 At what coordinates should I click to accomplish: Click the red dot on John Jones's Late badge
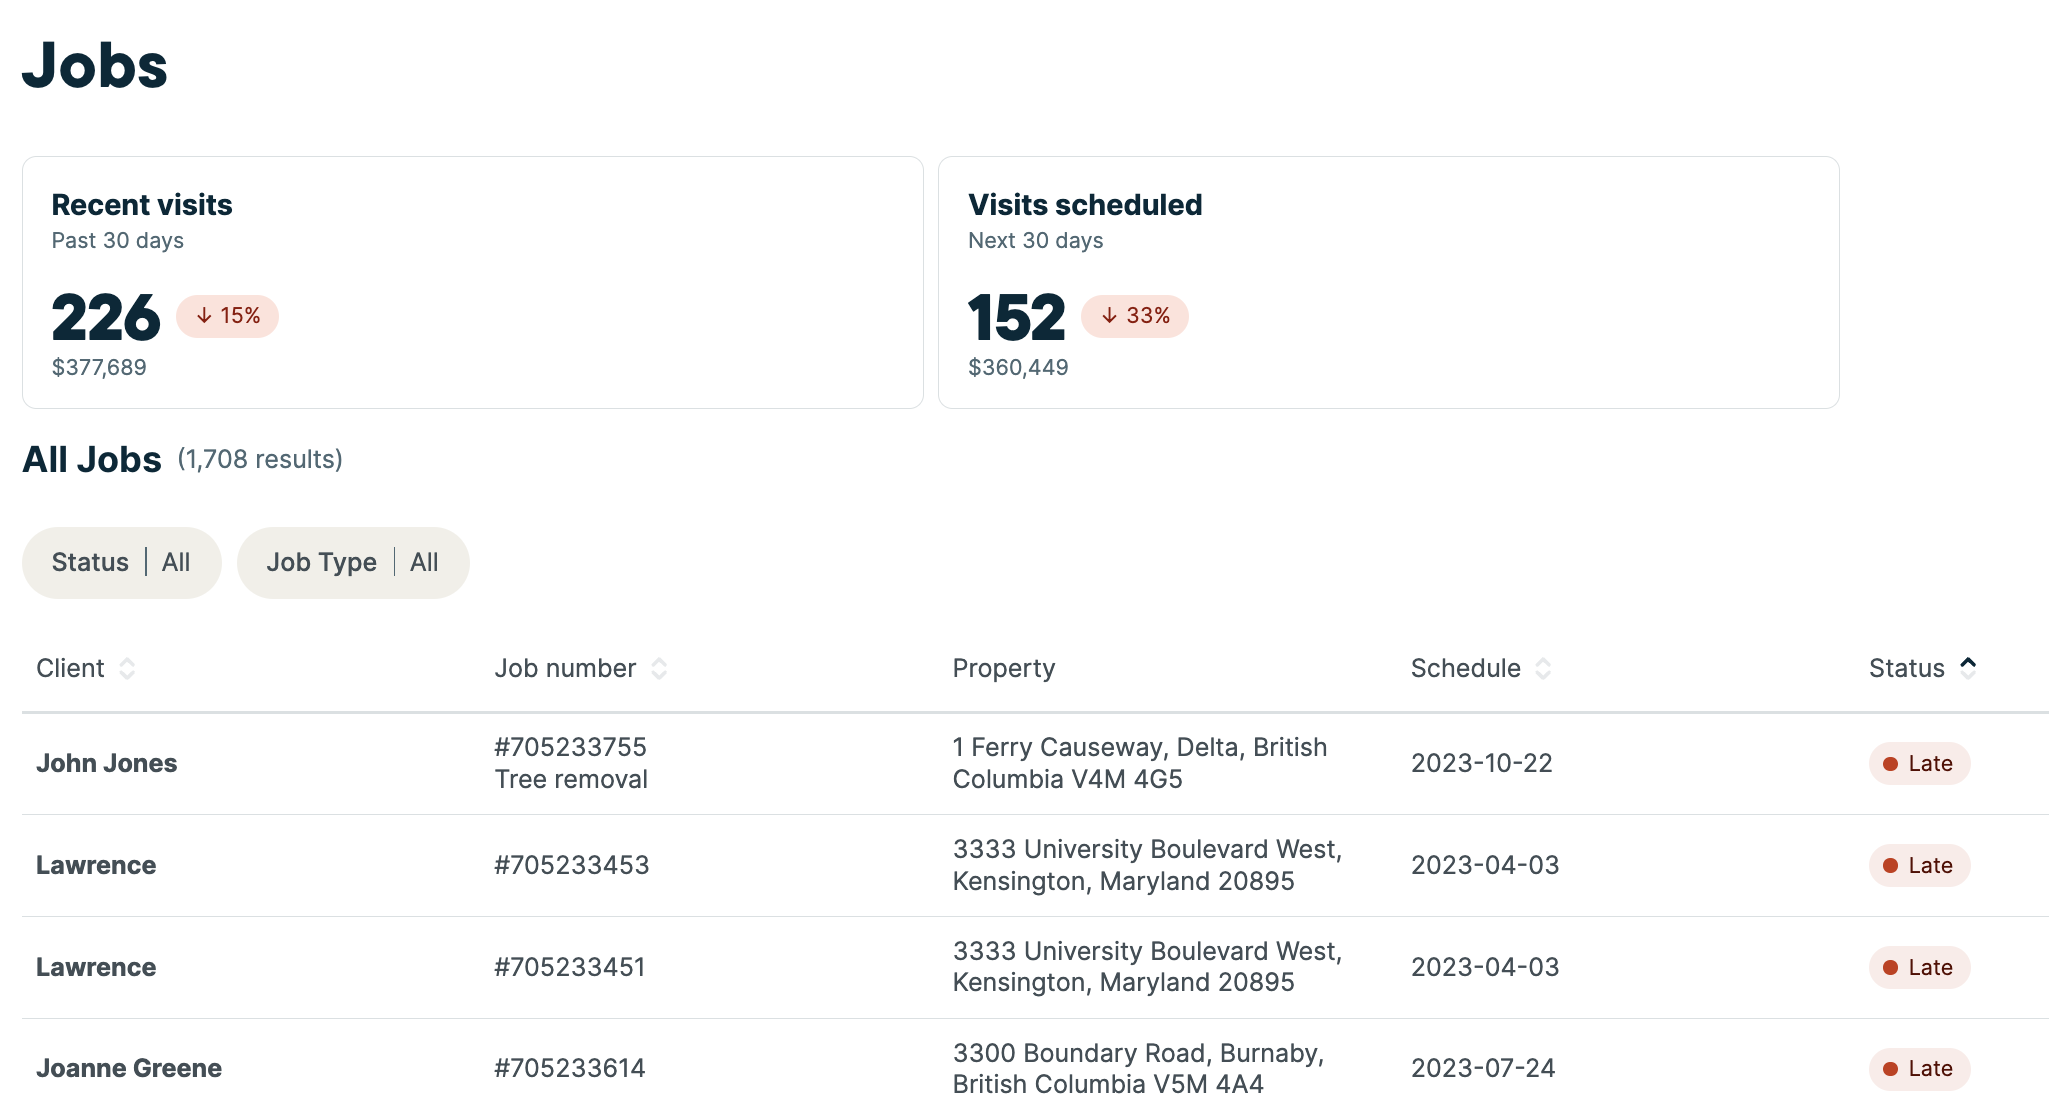coord(1890,763)
